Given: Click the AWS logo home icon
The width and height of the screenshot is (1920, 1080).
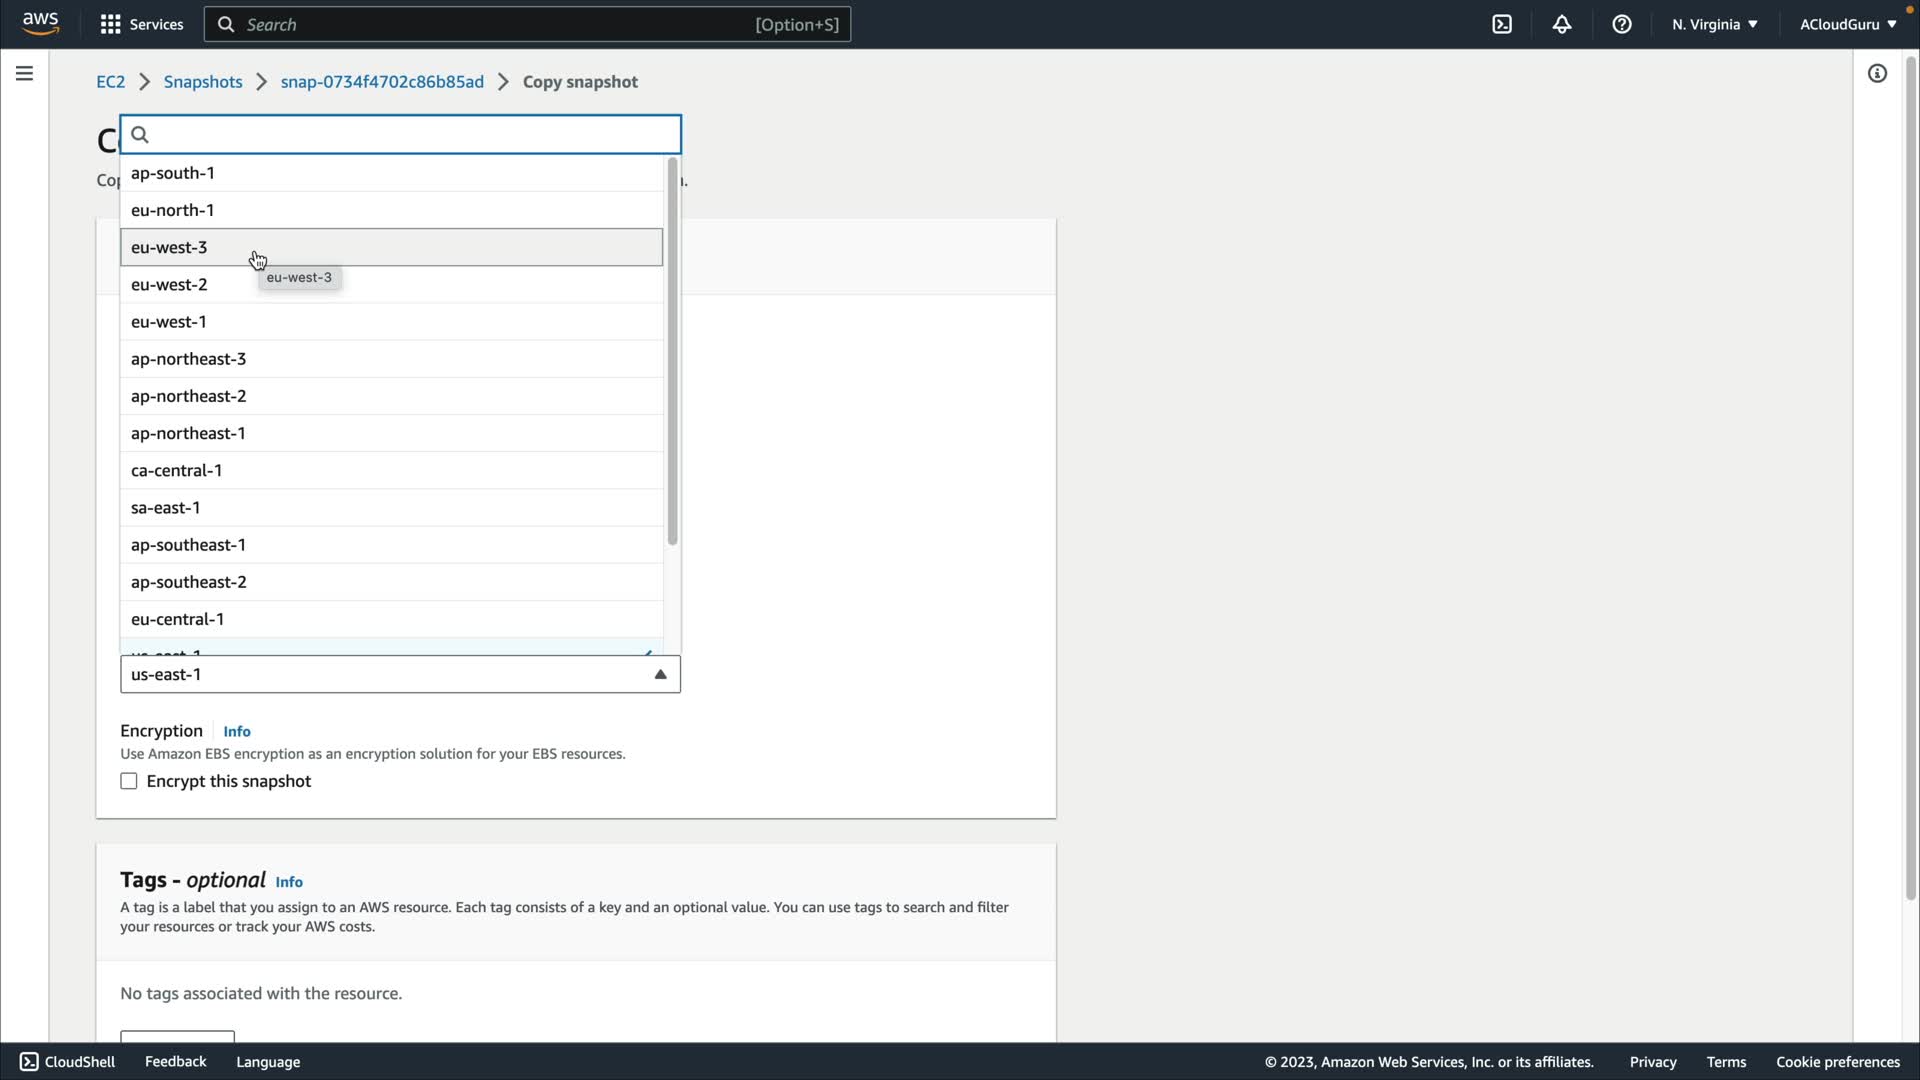Looking at the screenshot, I should click(x=40, y=23).
